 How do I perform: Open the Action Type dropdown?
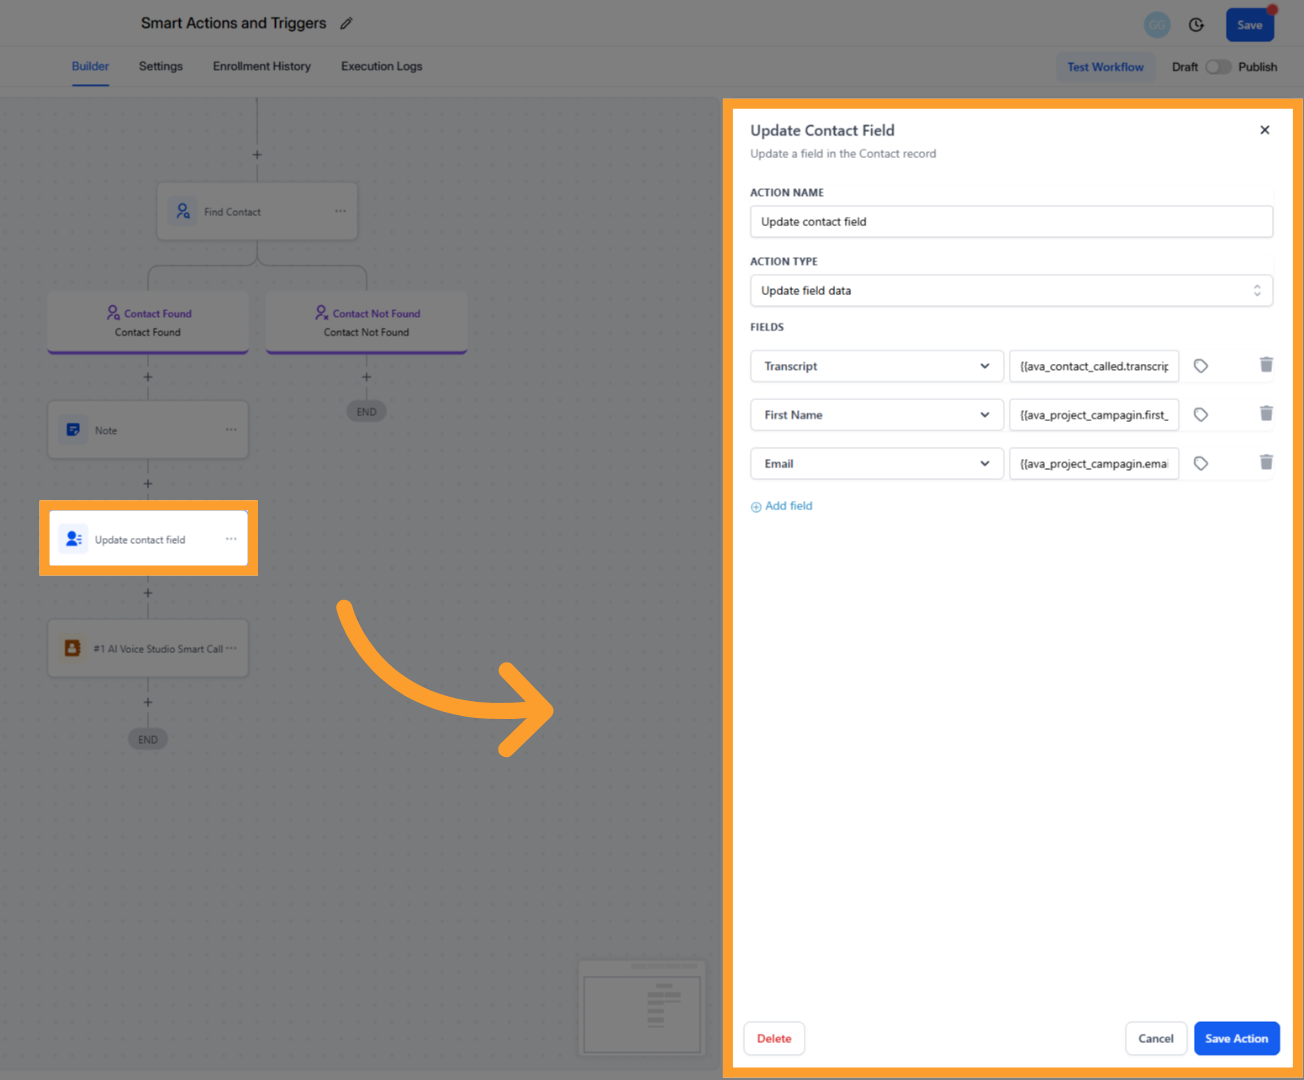click(1011, 291)
